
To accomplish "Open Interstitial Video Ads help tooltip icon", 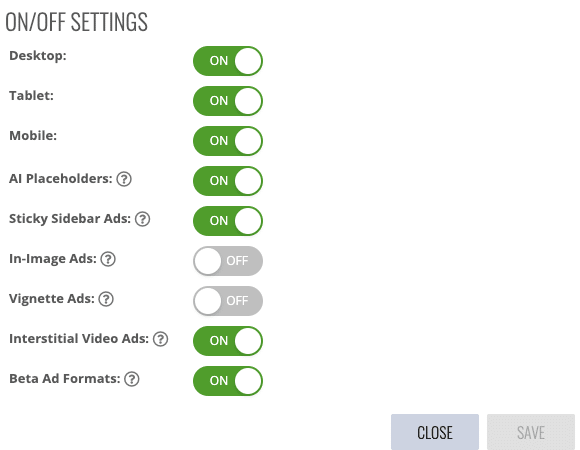I will coord(161,339).
